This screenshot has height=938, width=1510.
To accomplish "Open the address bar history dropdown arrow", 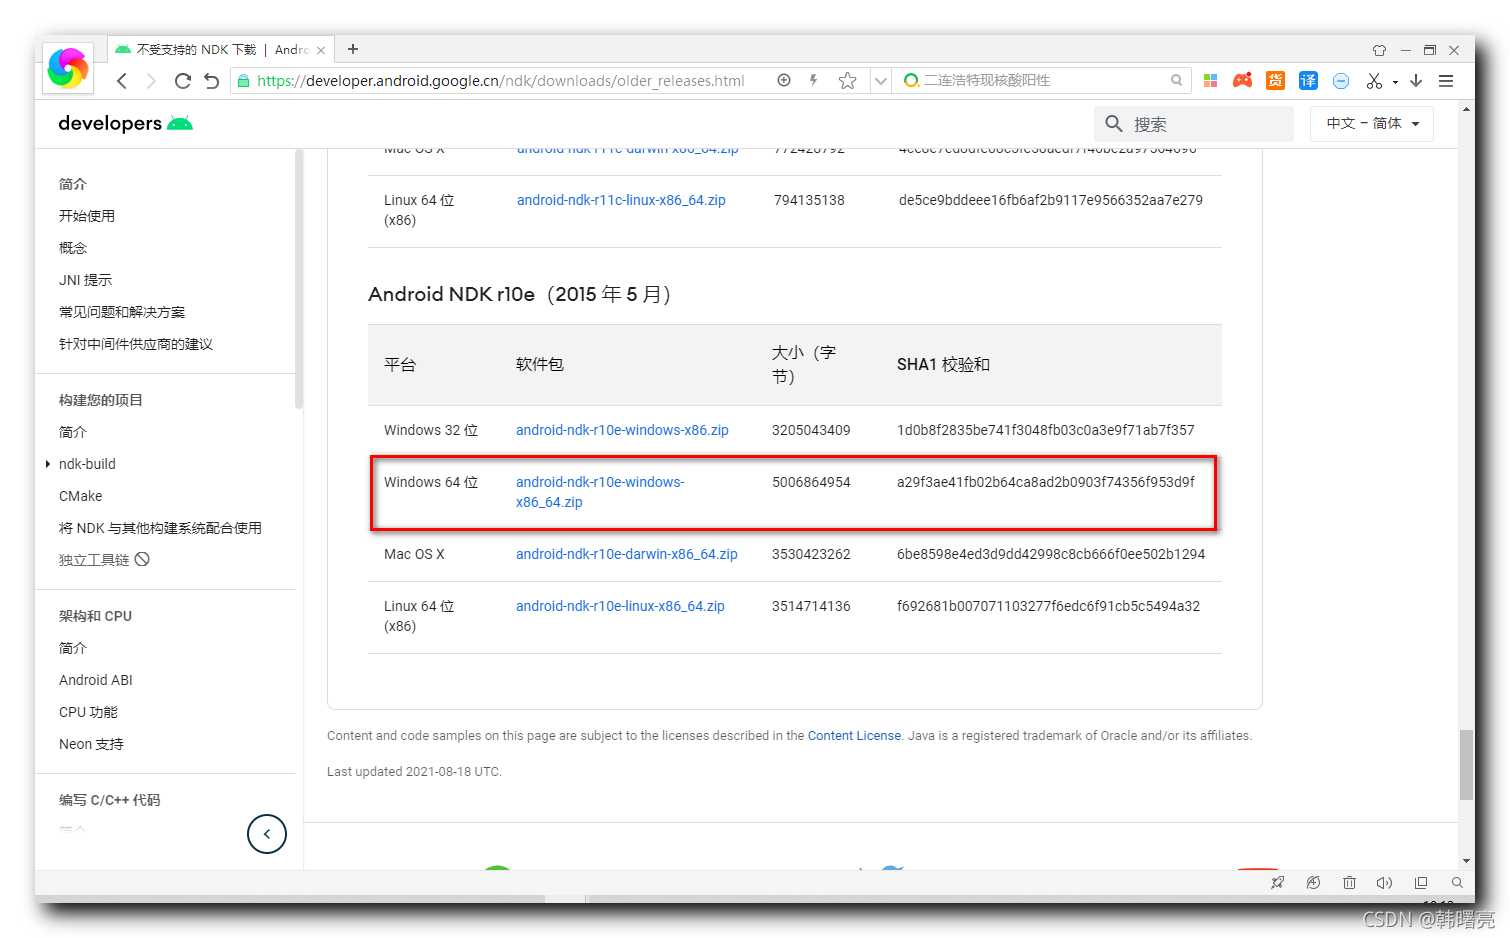I will [x=880, y=81].
